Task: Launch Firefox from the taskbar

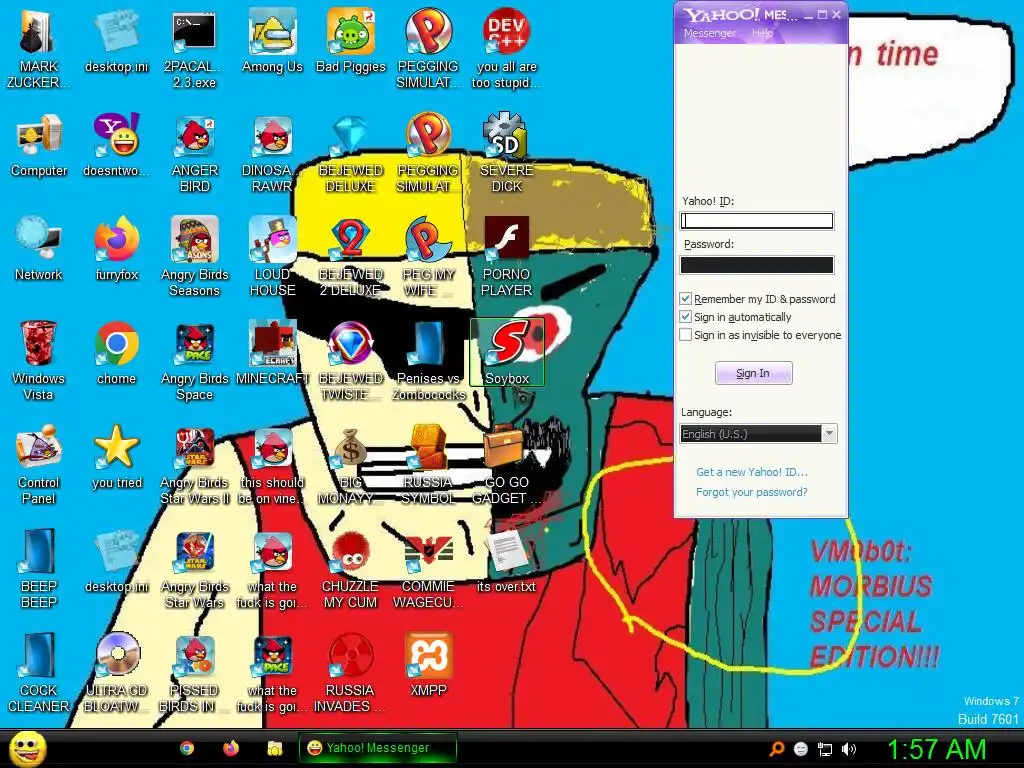Action: pyautogui.click(x=231, y=748)
